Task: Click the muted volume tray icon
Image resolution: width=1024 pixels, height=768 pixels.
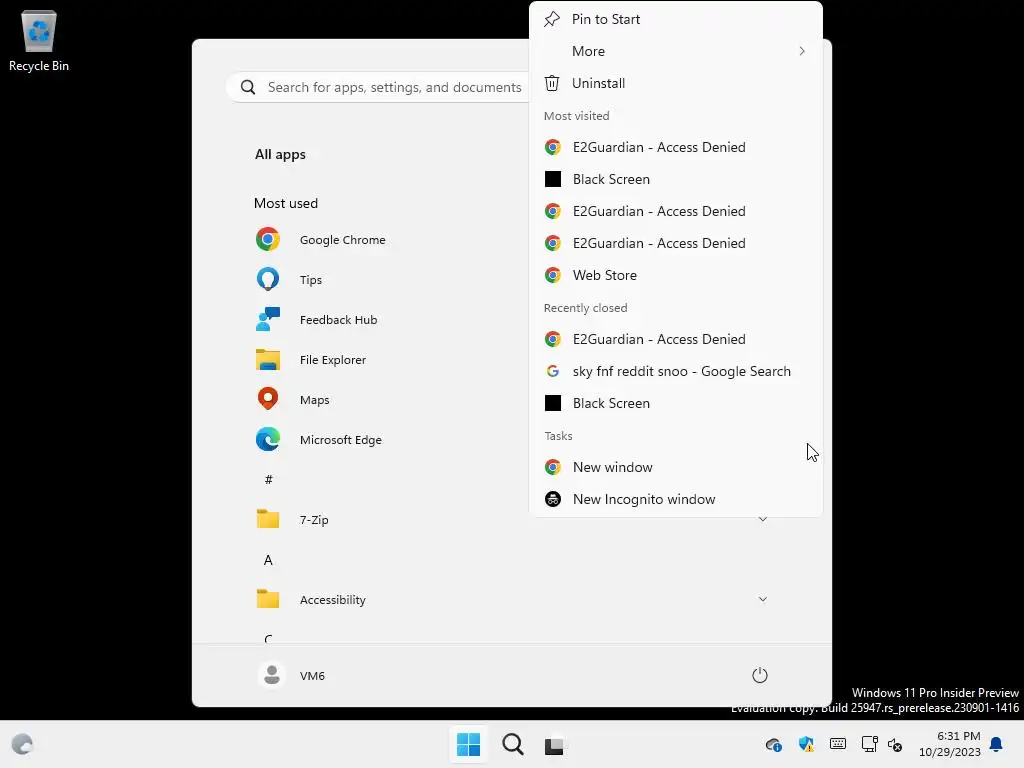Action: tap(895, 744)
